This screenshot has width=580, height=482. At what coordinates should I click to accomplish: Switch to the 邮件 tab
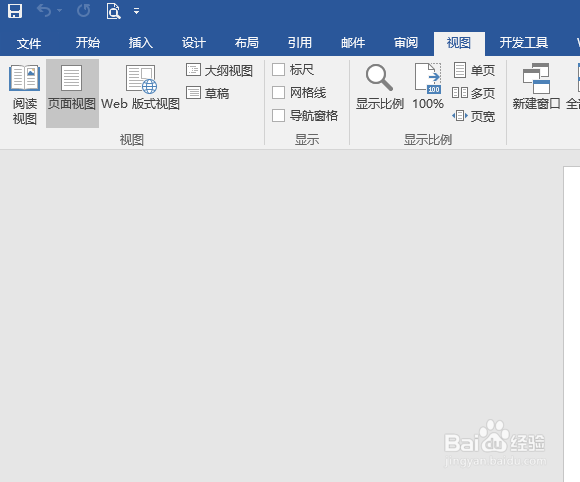353,43
